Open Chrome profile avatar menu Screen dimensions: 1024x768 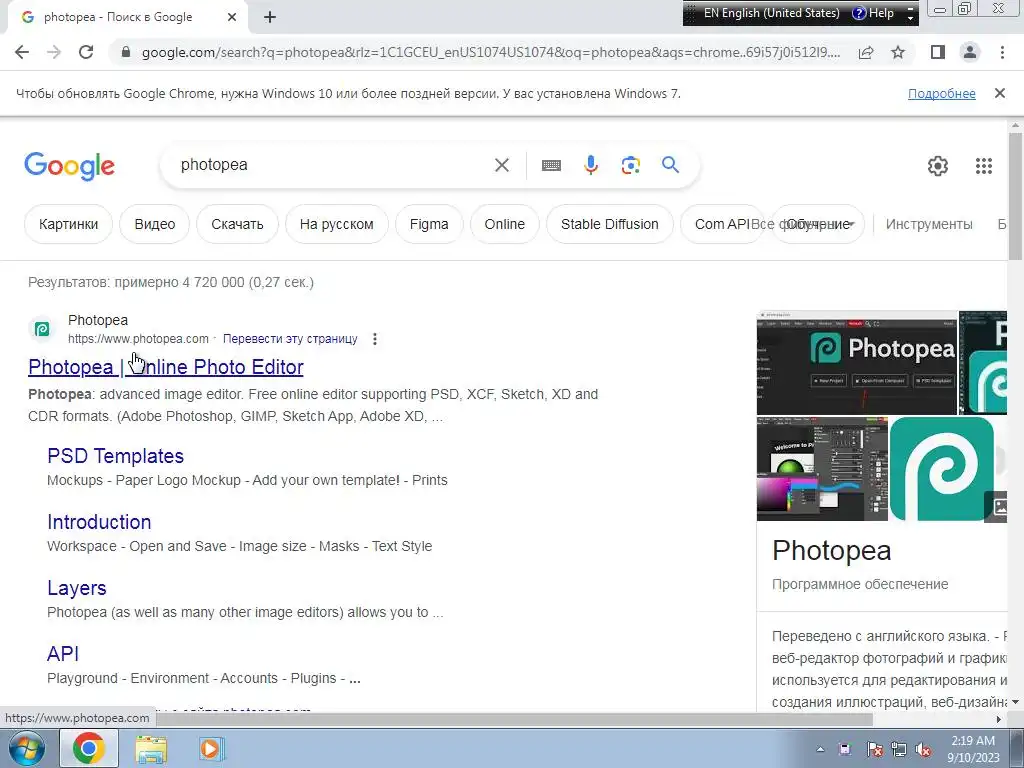[x=970, y=52]
